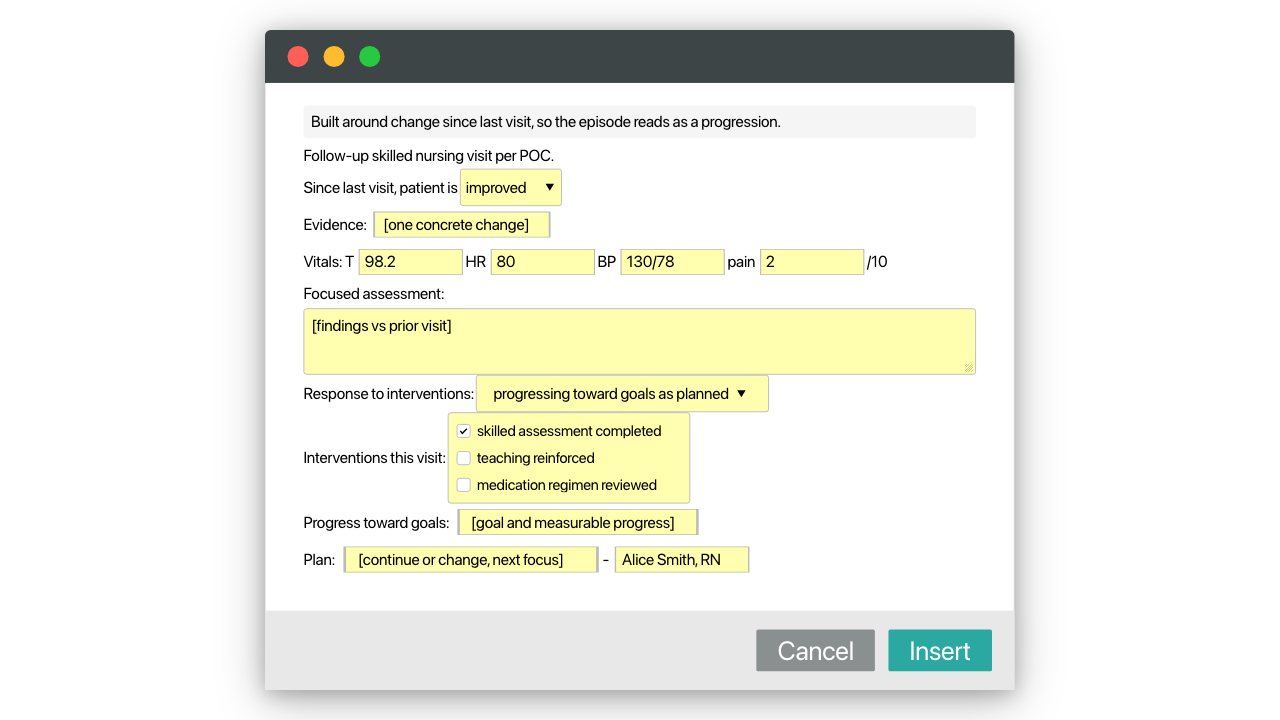This screenshot has width=1280, height=720.
Task: Click the BP field showing 130/78
Action: (672, 262)
